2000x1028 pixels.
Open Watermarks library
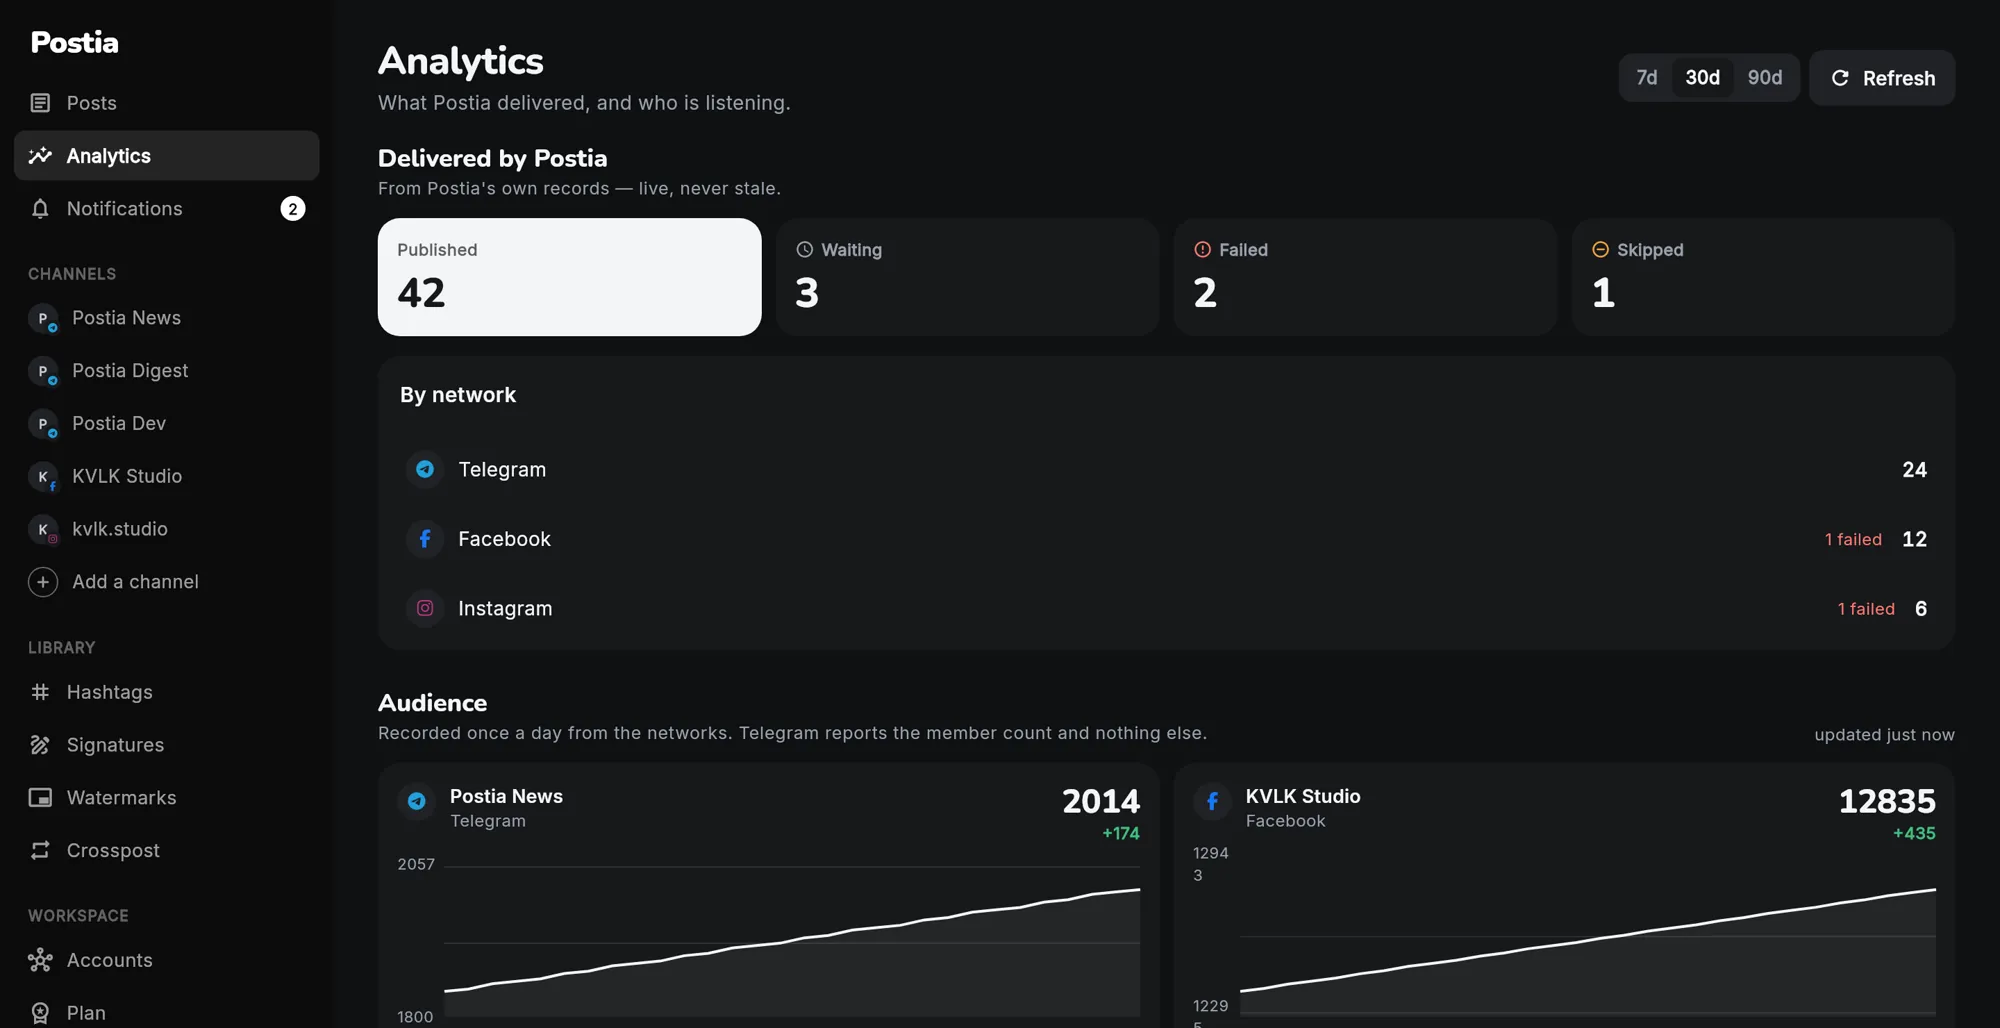click(x=167, y=798)
